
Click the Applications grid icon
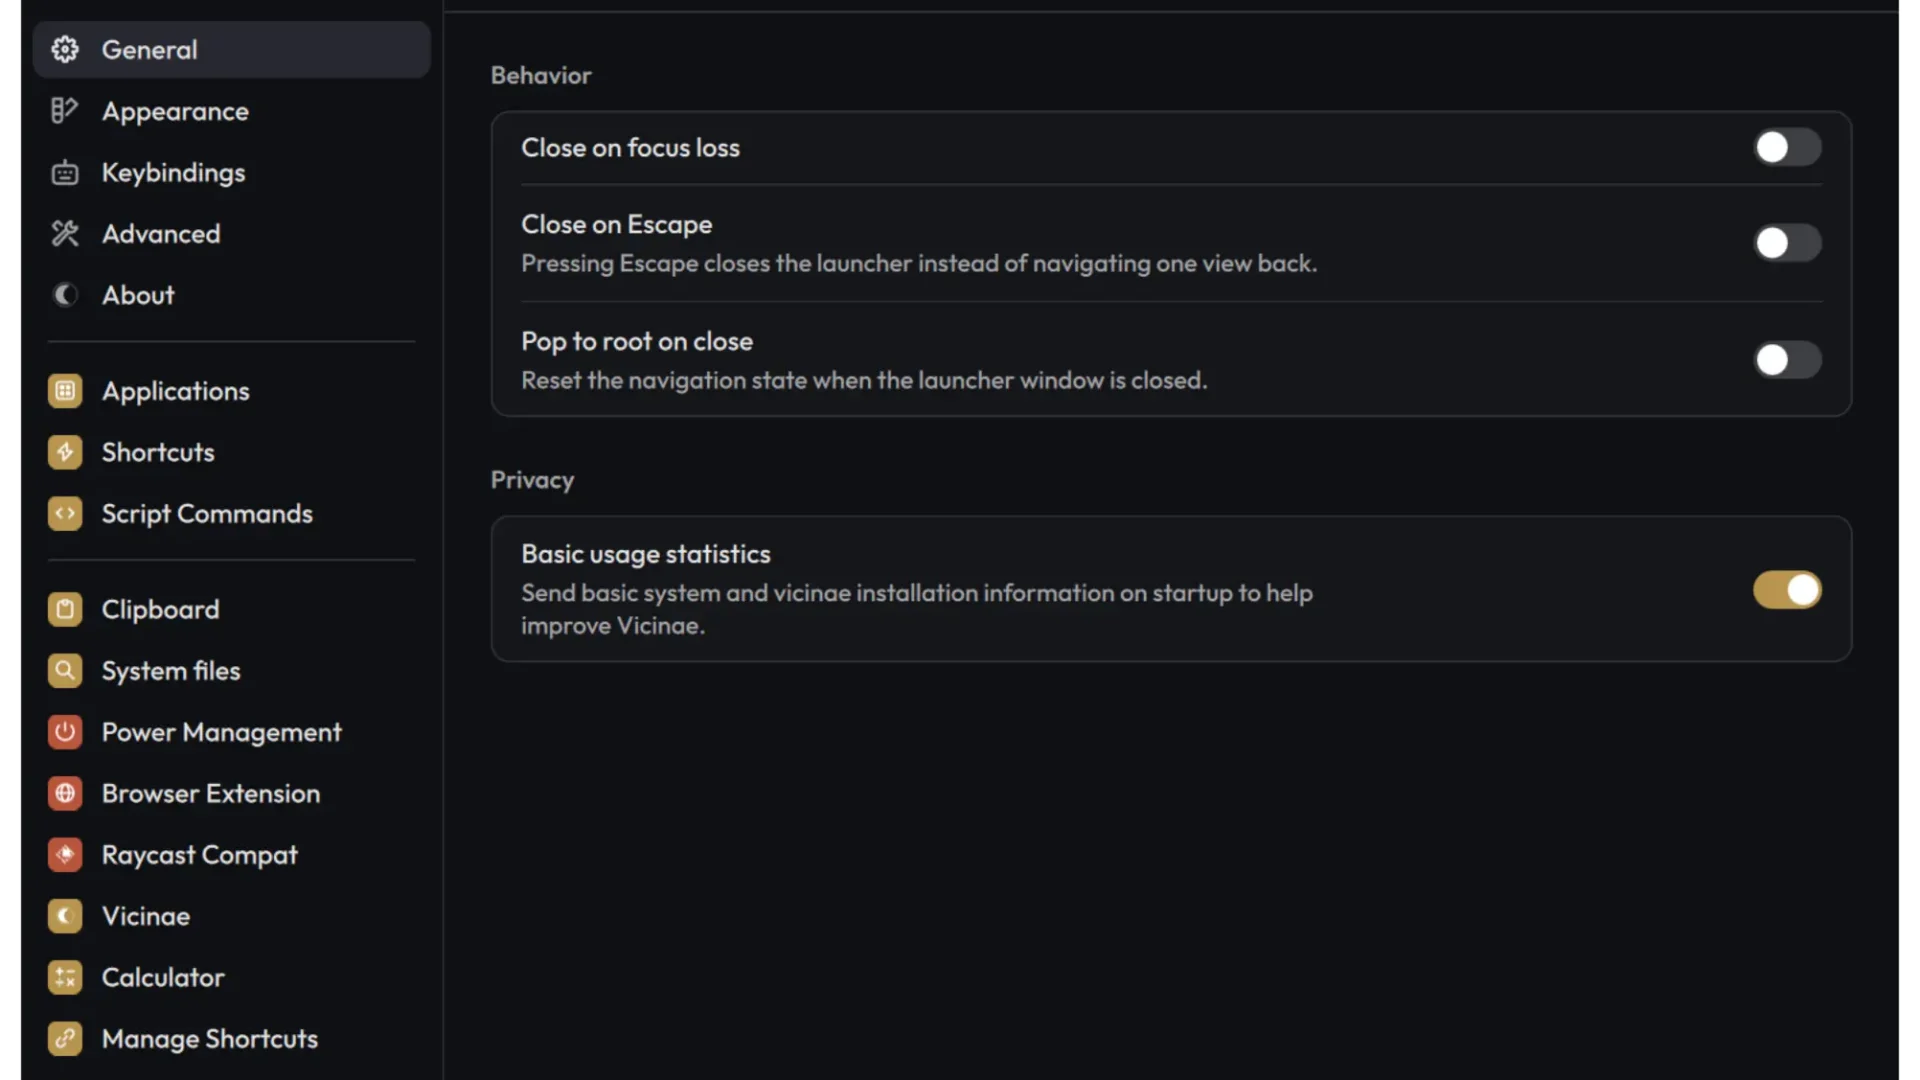[x=65, y=391]
